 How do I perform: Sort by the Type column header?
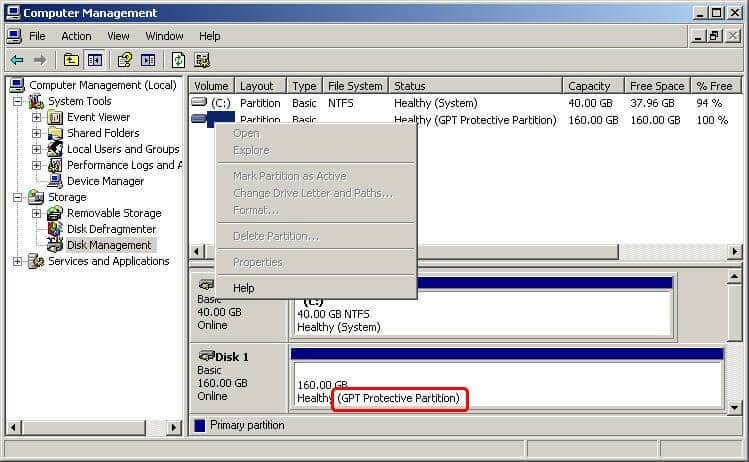click(x=304, y=86)
